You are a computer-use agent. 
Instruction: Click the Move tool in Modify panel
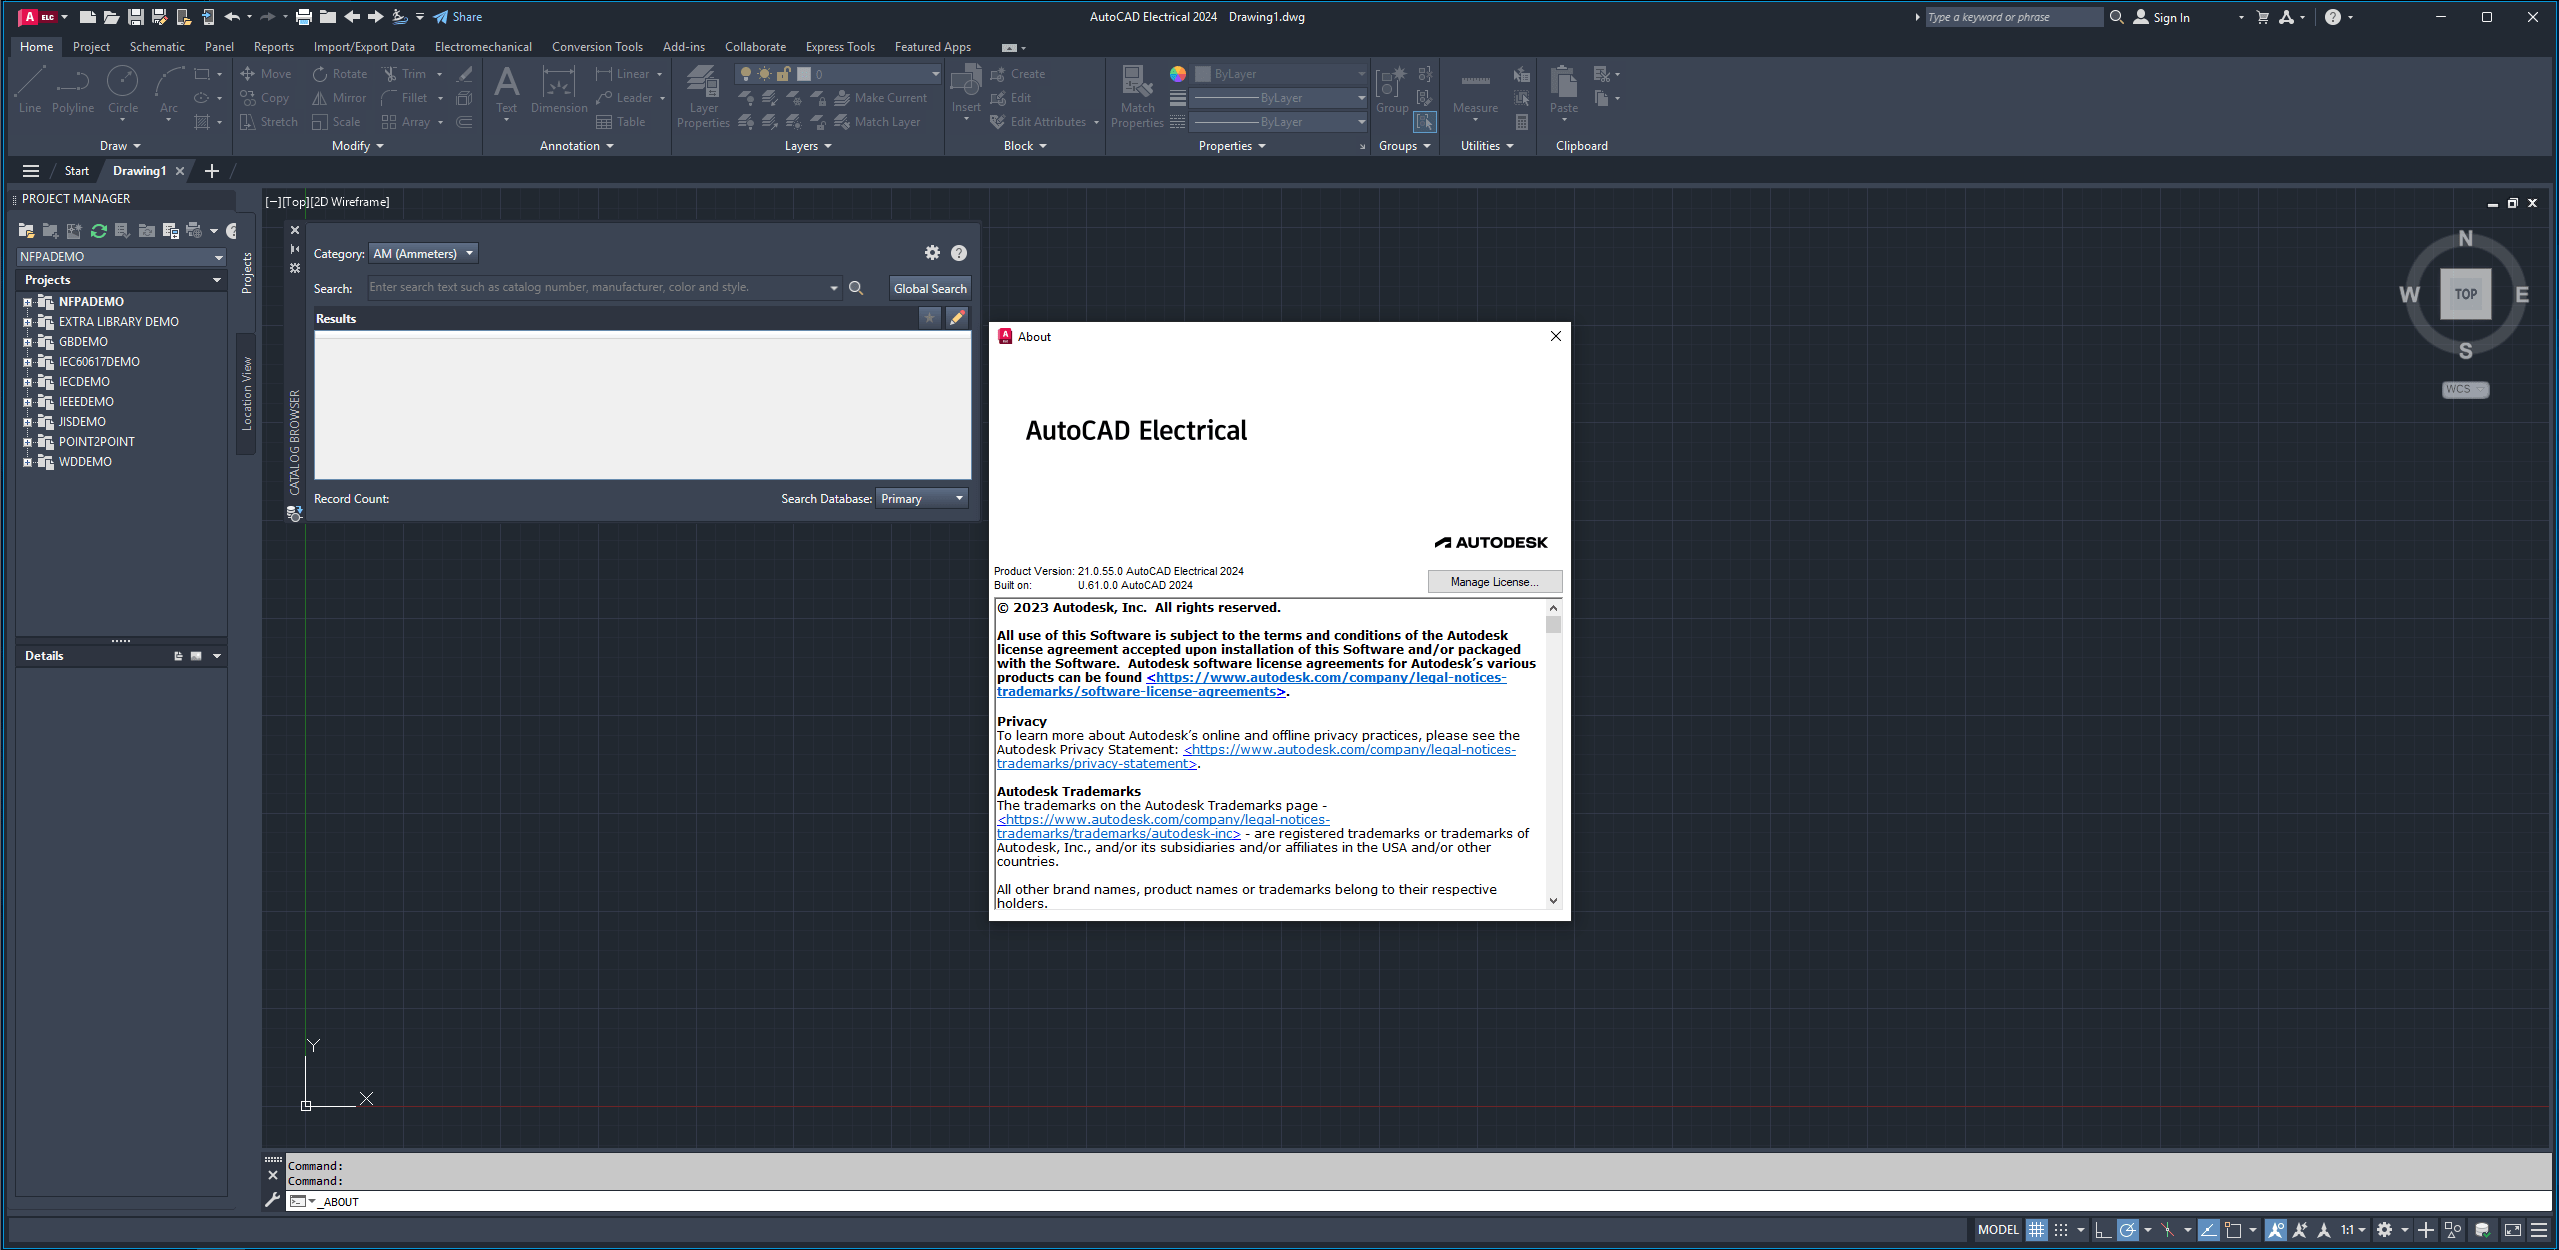coord(266,74)
